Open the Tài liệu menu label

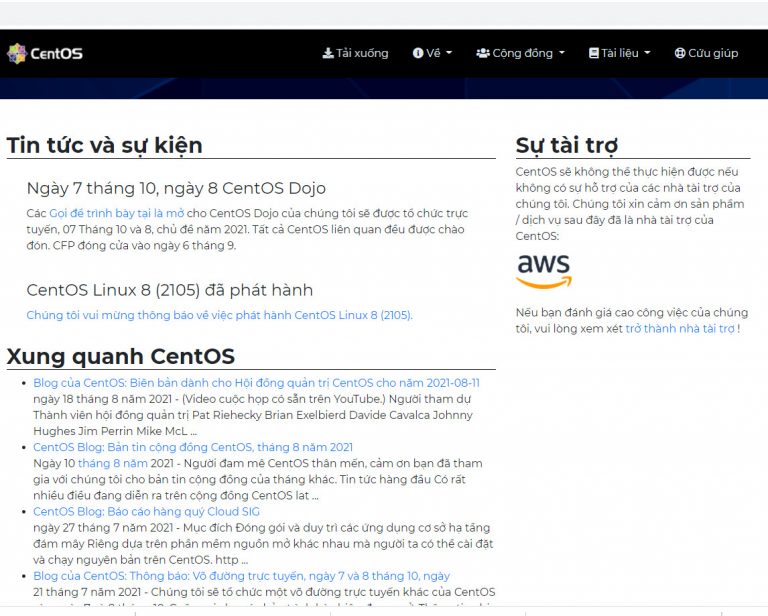click(620, 53)
